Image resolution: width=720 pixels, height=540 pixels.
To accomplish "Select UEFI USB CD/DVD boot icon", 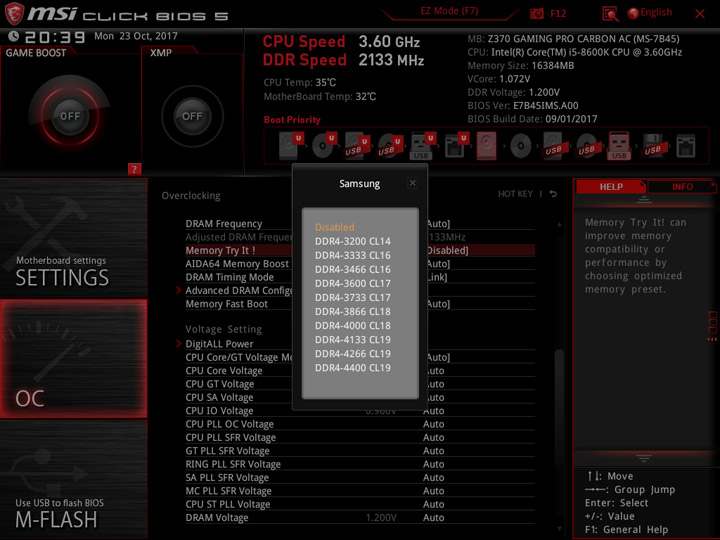I will 390,146.
